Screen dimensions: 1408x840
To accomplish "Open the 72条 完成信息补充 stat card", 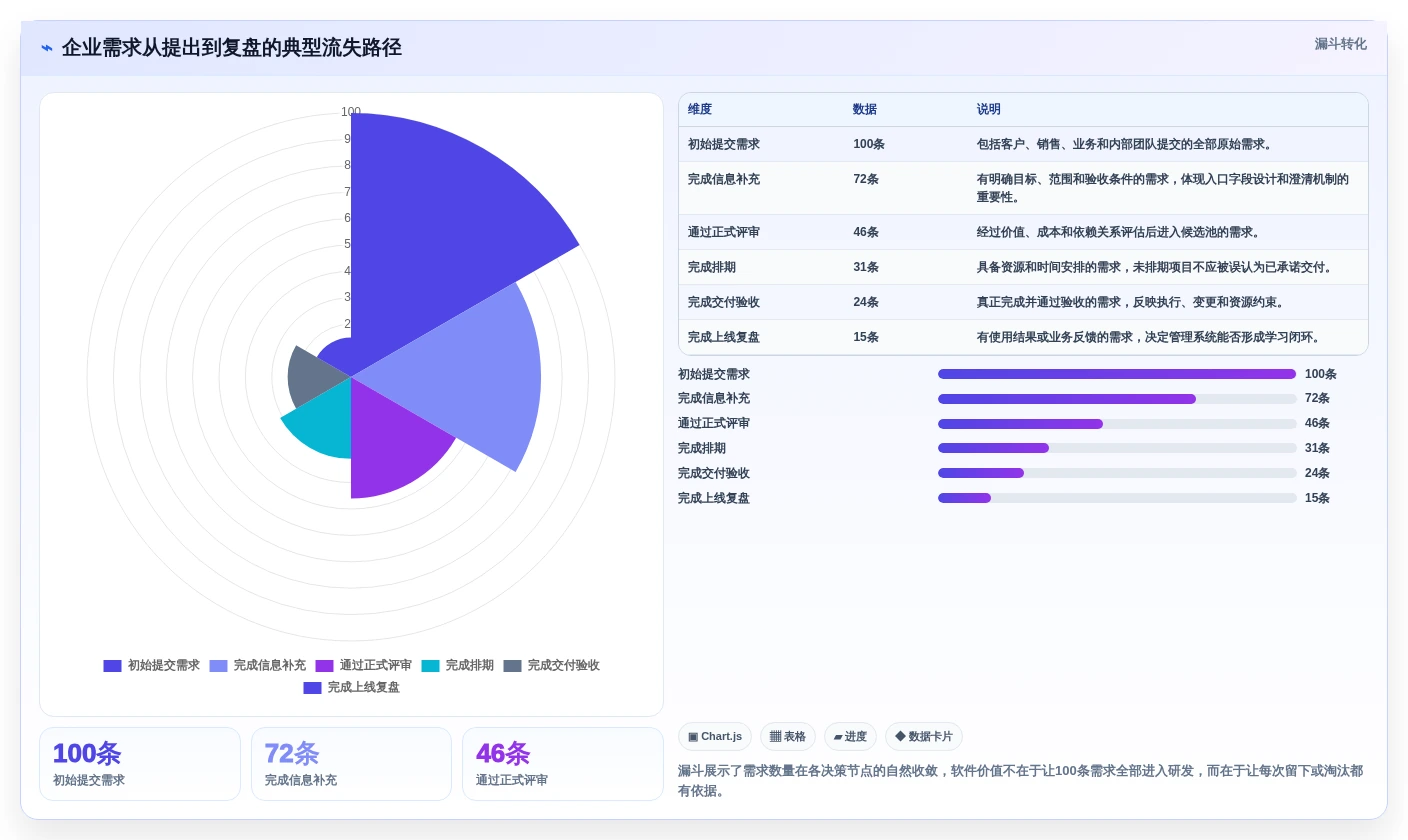I will coord(351,764).
